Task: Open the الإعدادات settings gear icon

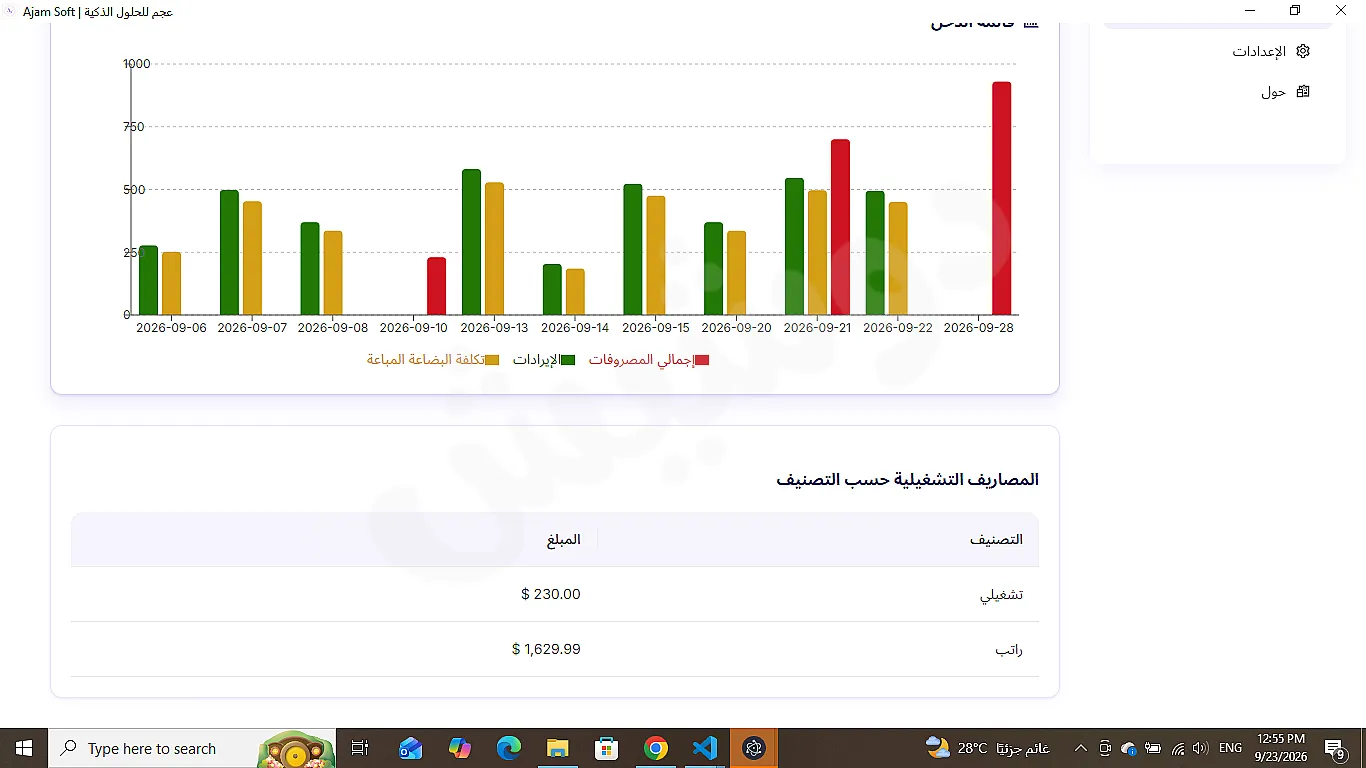Action: [x=1302, y=51]
